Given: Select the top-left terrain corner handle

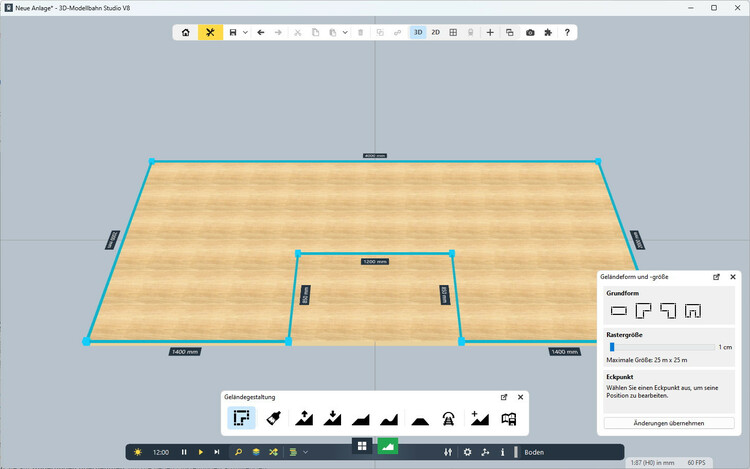Looking at the screenshot, I should coord(152,162).
